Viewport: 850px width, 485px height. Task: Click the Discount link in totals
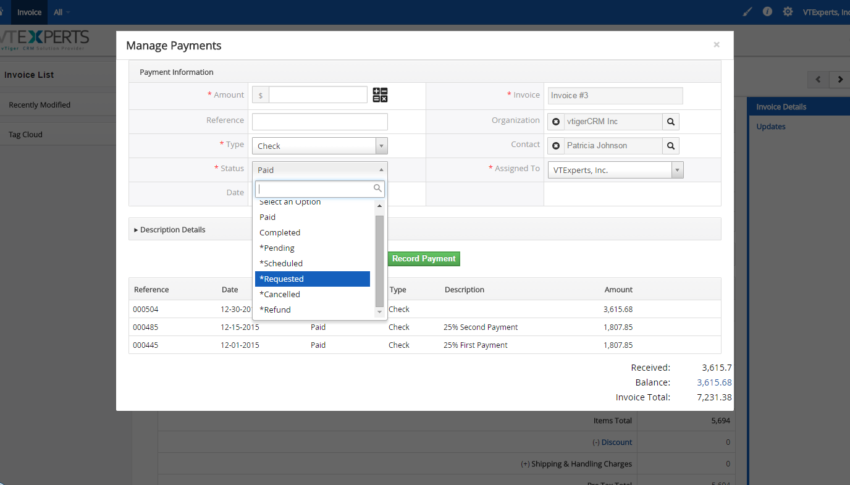pos(616,442)
